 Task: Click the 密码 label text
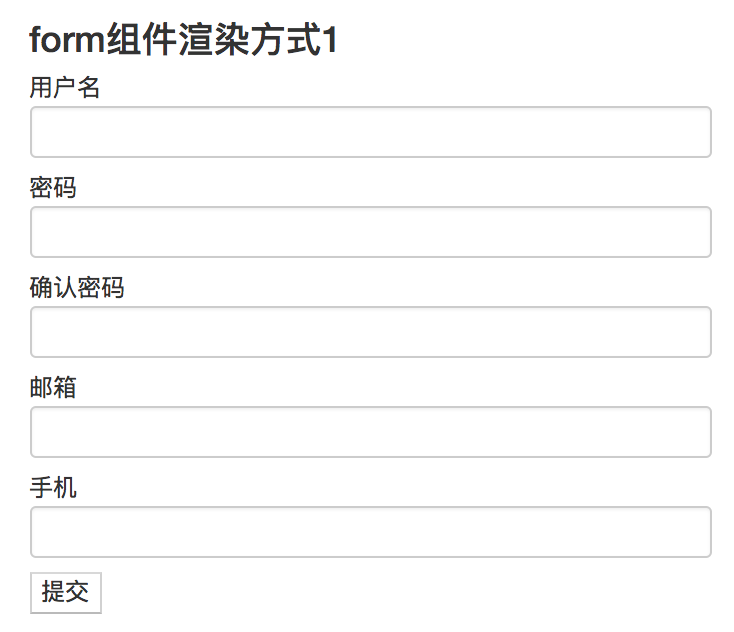53,188
